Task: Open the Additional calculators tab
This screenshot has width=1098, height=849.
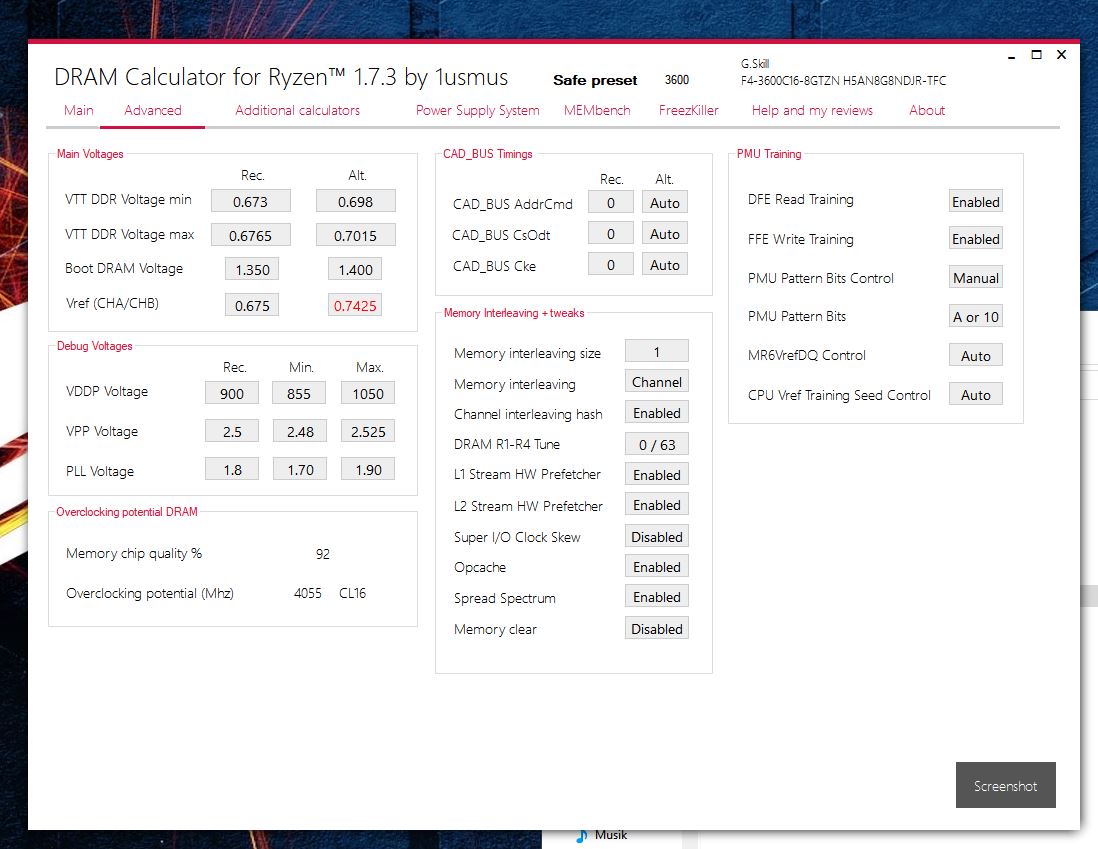Action: point(298,110)
